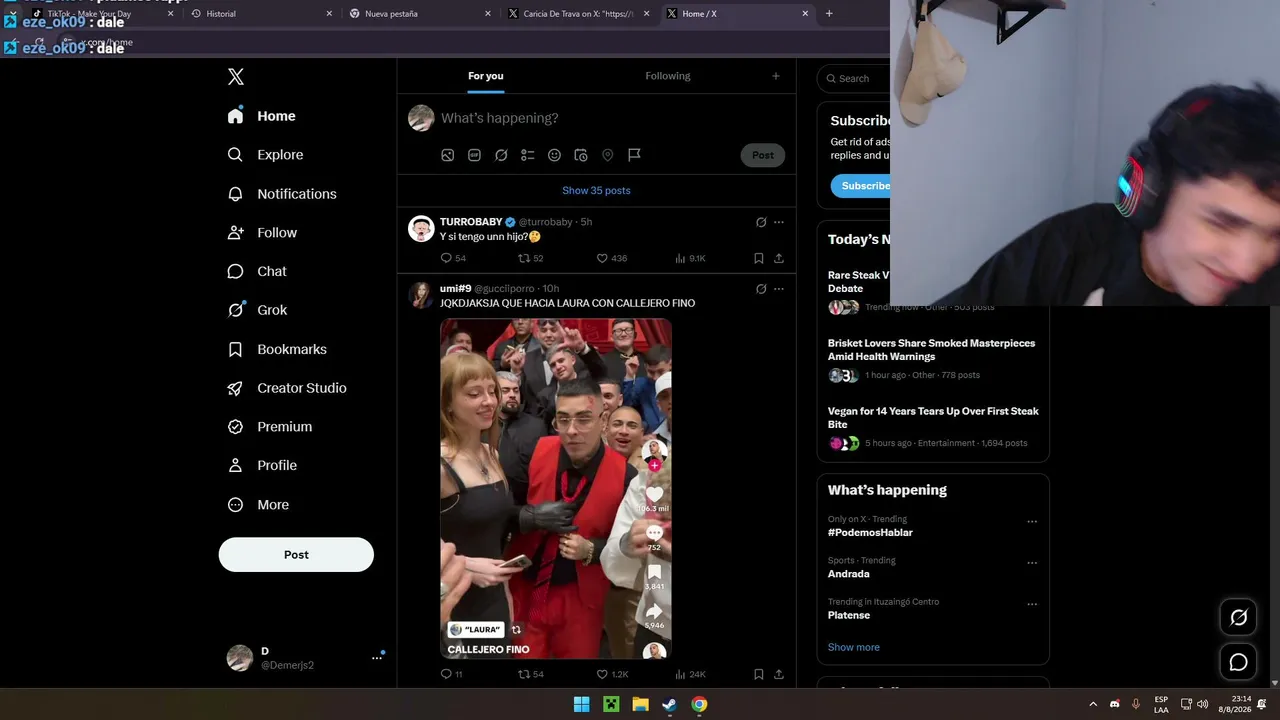View analytics on TURROBABY's post

(x=691, y=258)
